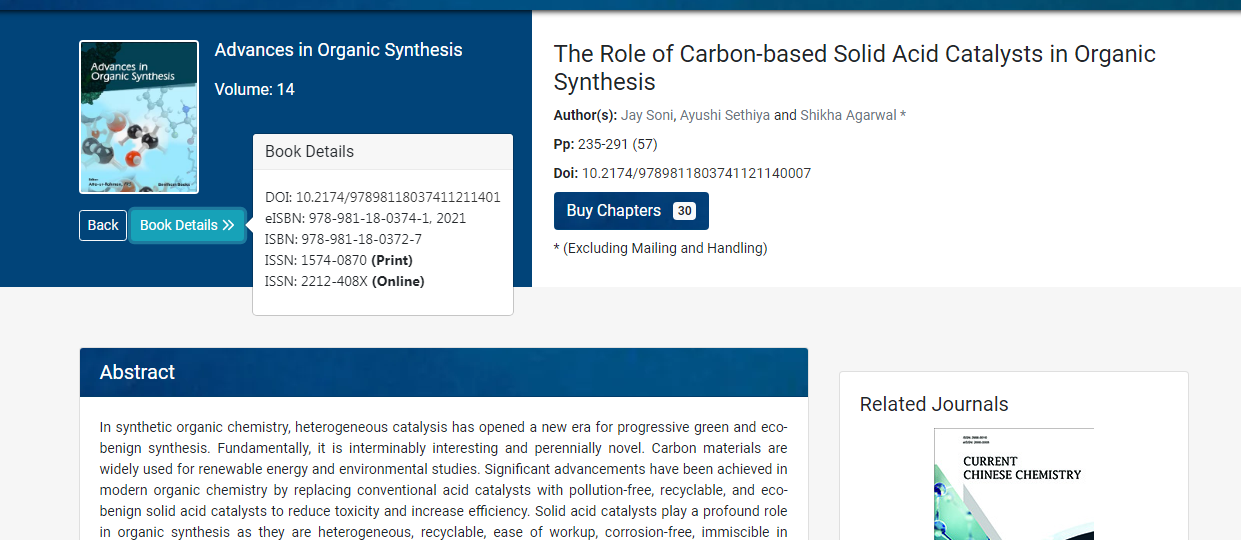Collapse the Book Details popover button
Screen dimensions: 1241x540
tap(187, 225)
